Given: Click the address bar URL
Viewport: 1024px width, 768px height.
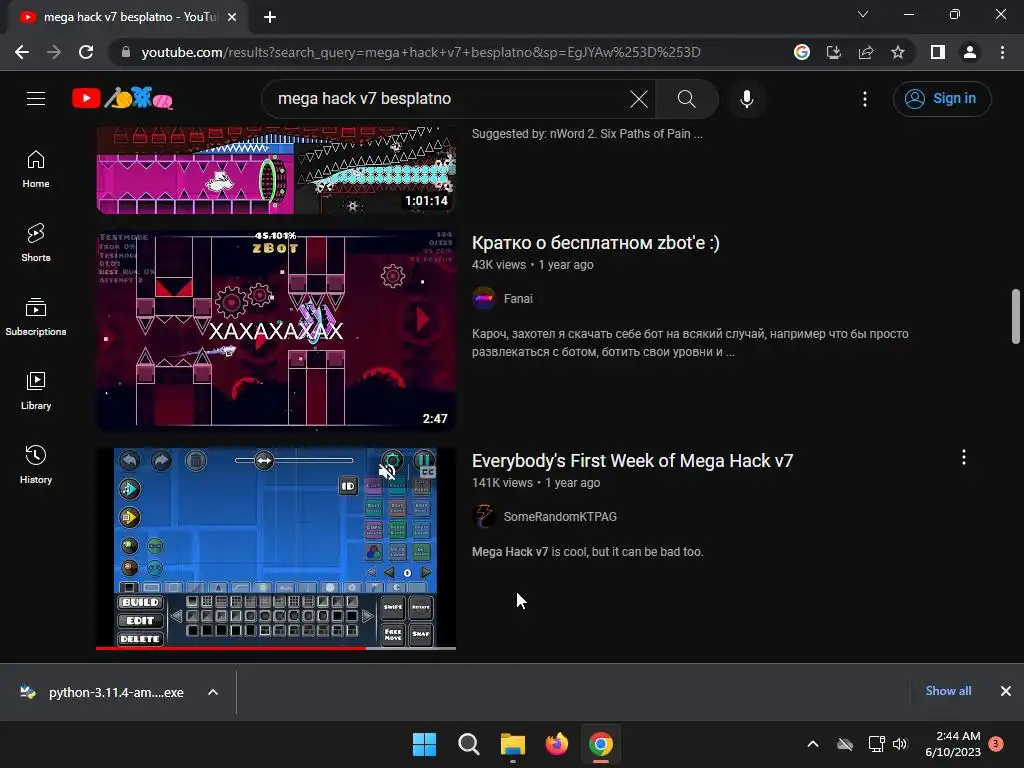Looking at the screenshot, I should tap(421, 52).
